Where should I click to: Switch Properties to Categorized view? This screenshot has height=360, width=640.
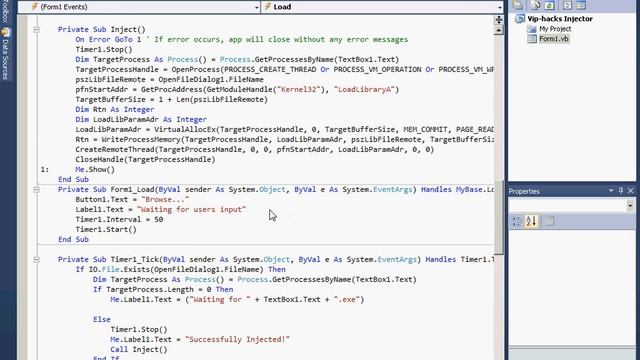tap(517, 221)
